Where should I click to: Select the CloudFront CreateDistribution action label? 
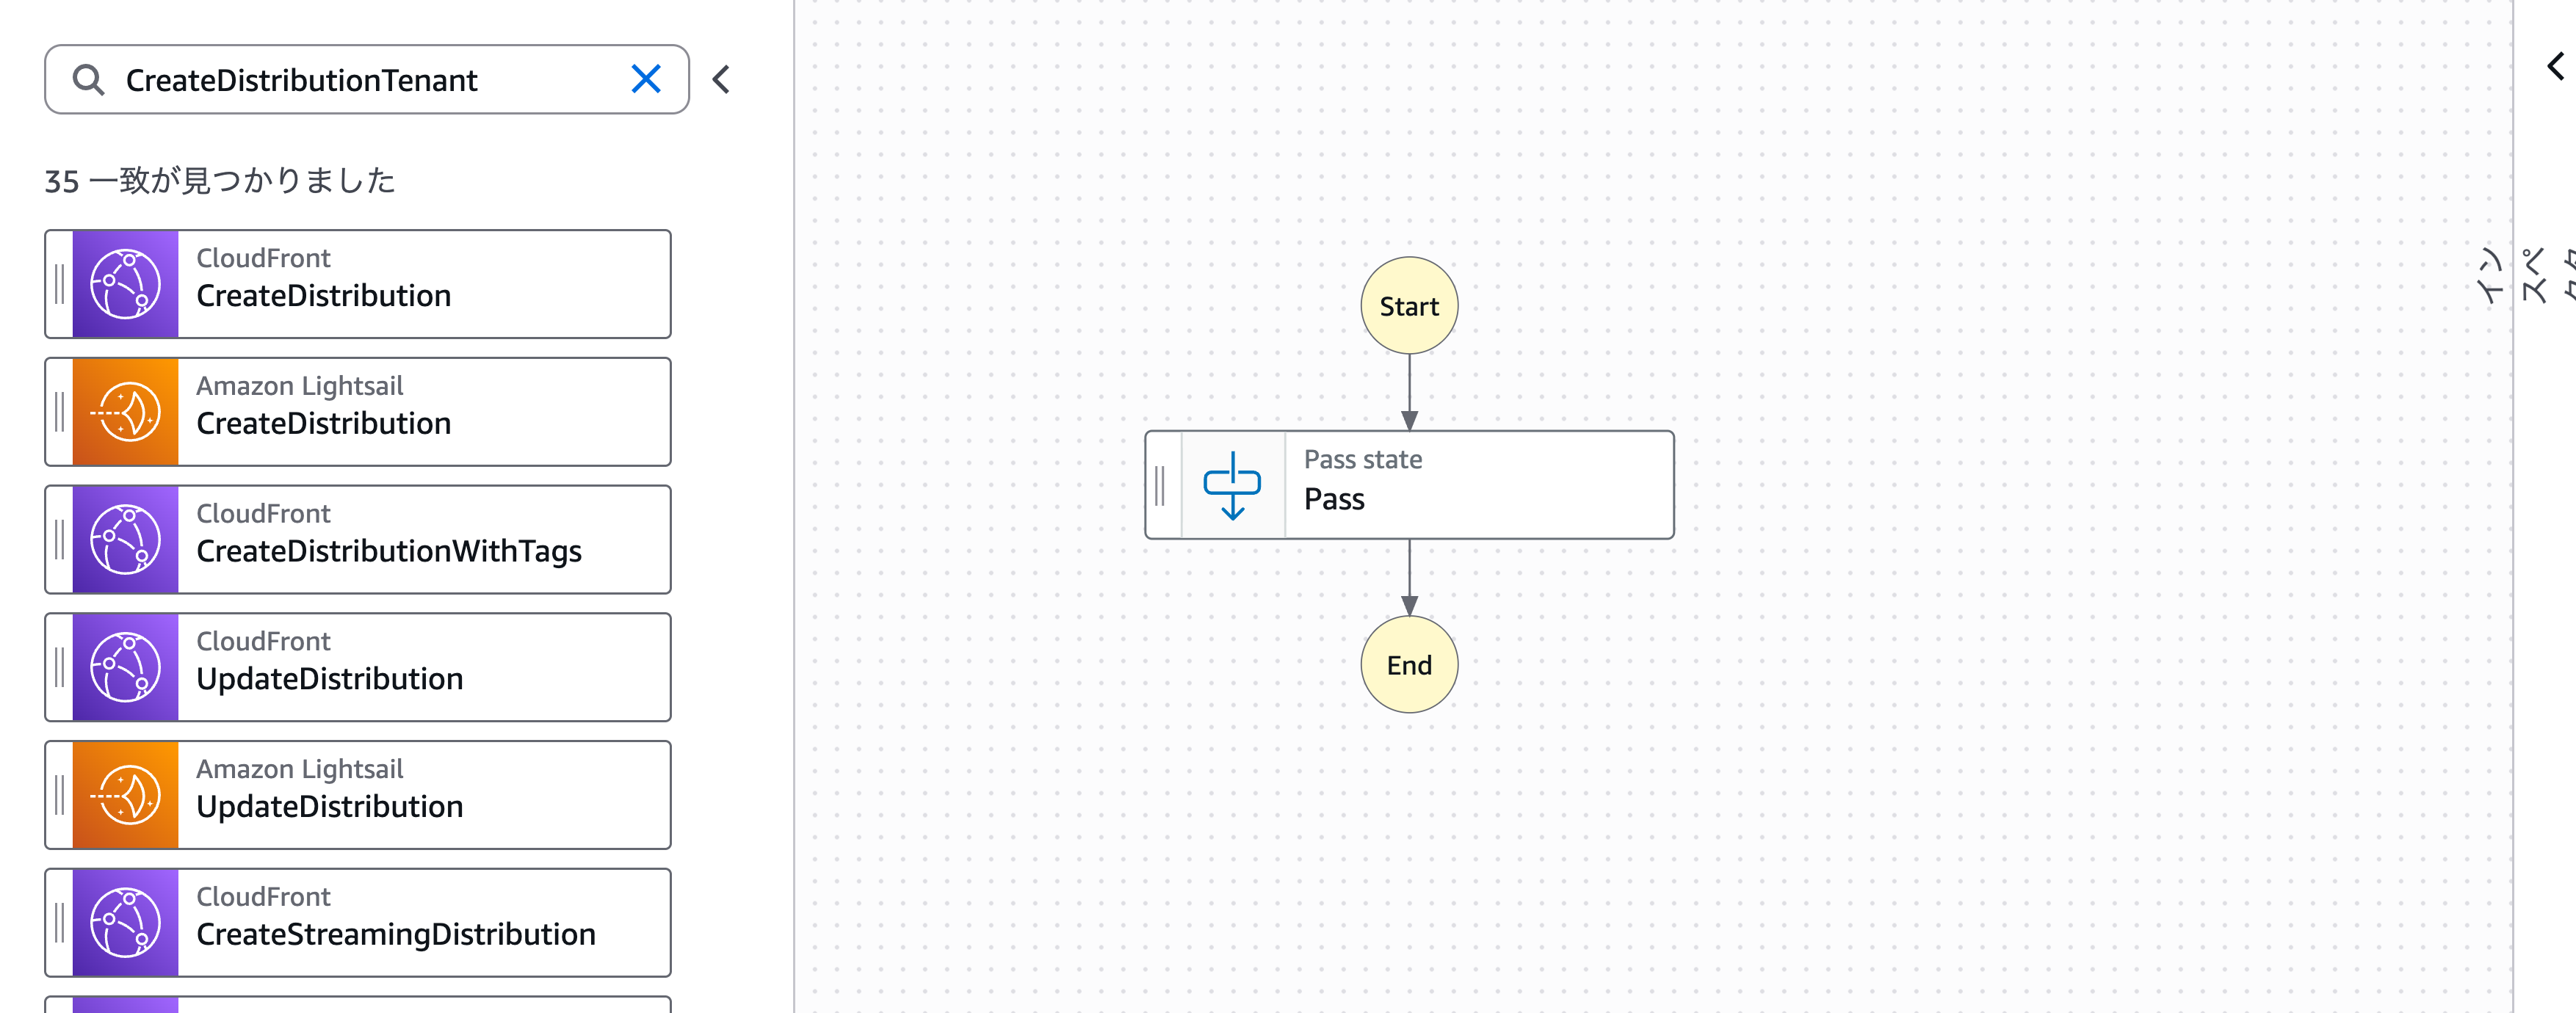(x=323, y=296)
